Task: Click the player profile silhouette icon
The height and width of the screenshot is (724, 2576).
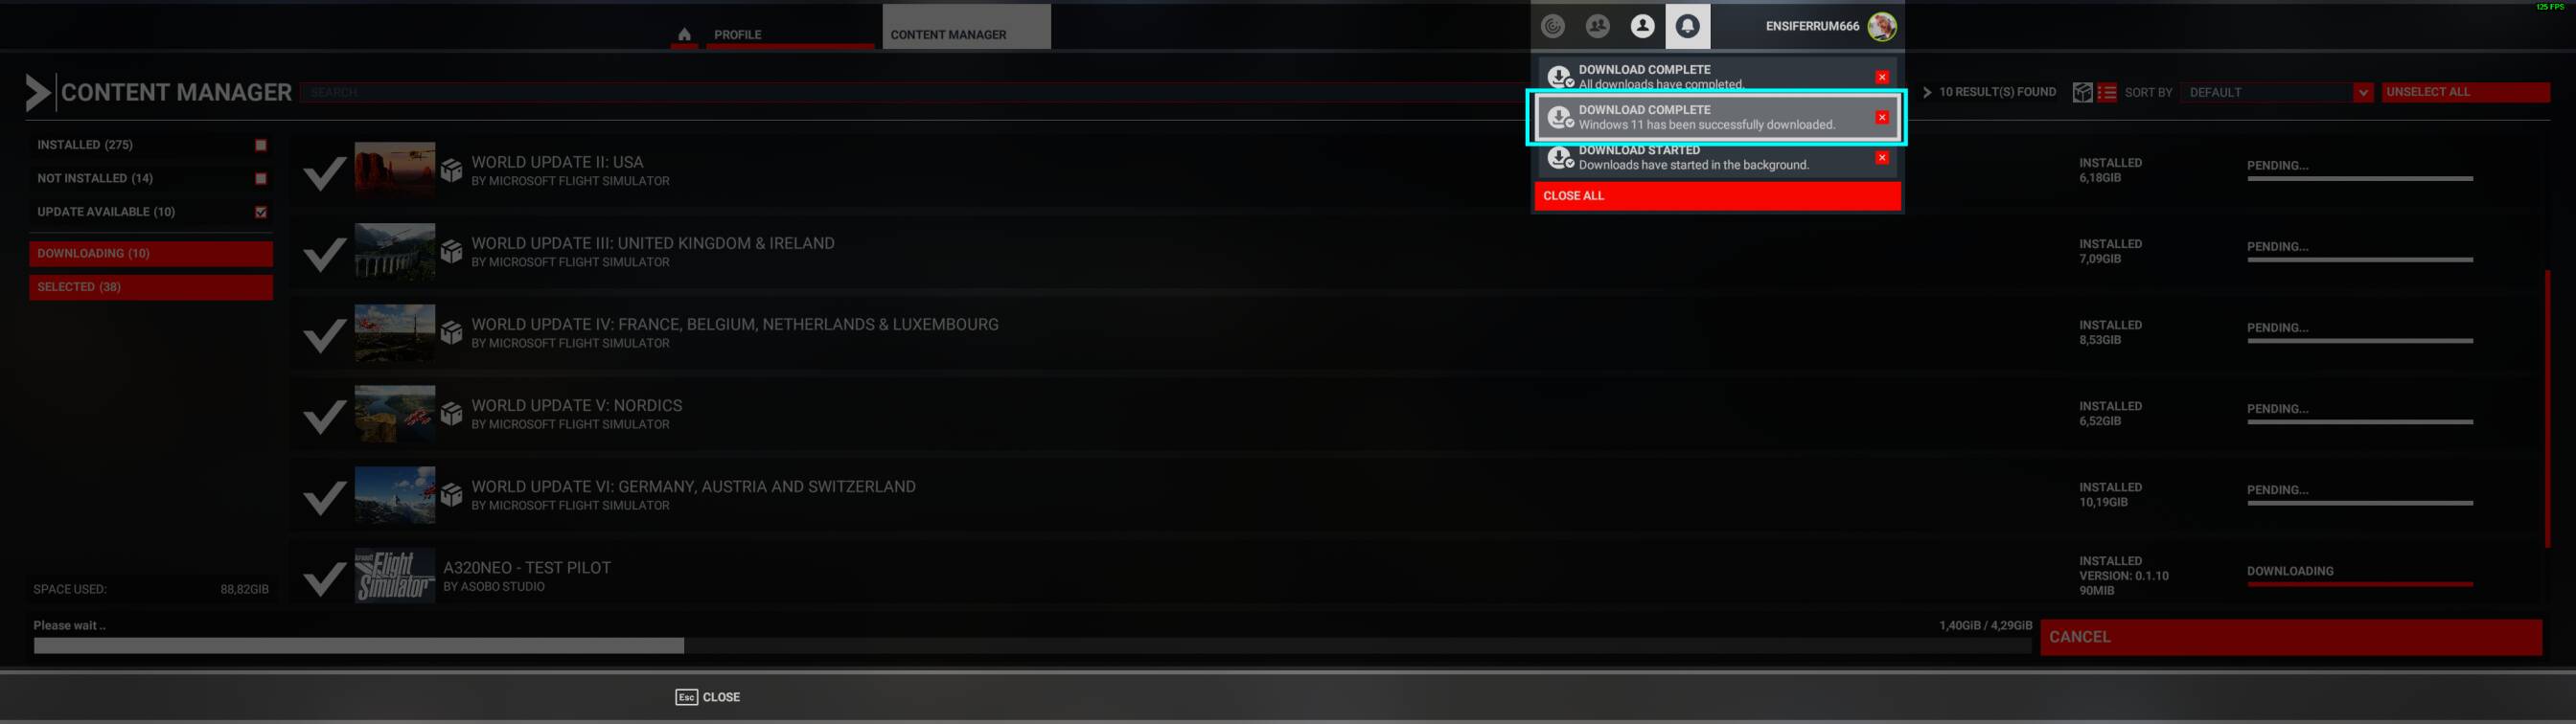Action: (1642, 26)
